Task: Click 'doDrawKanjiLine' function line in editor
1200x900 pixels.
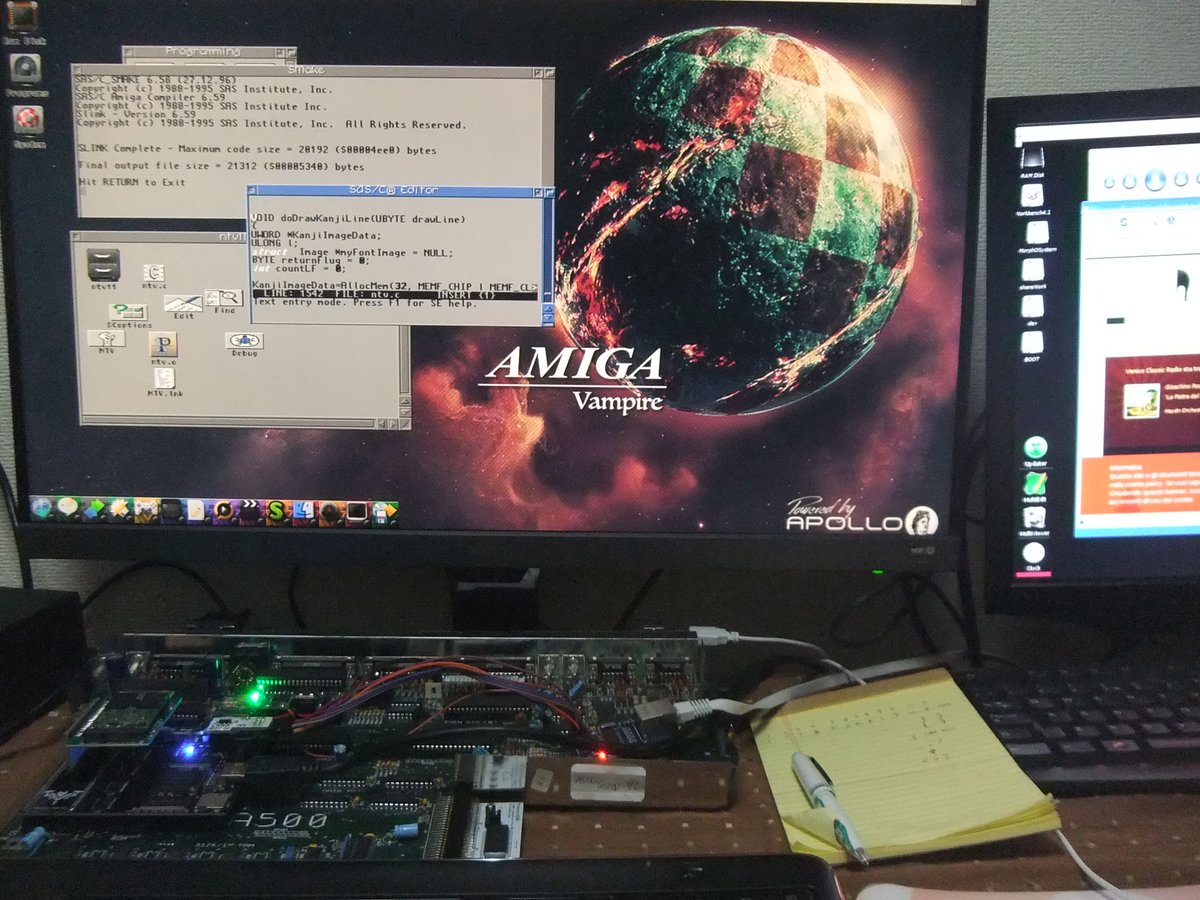Action: (359, 218)
